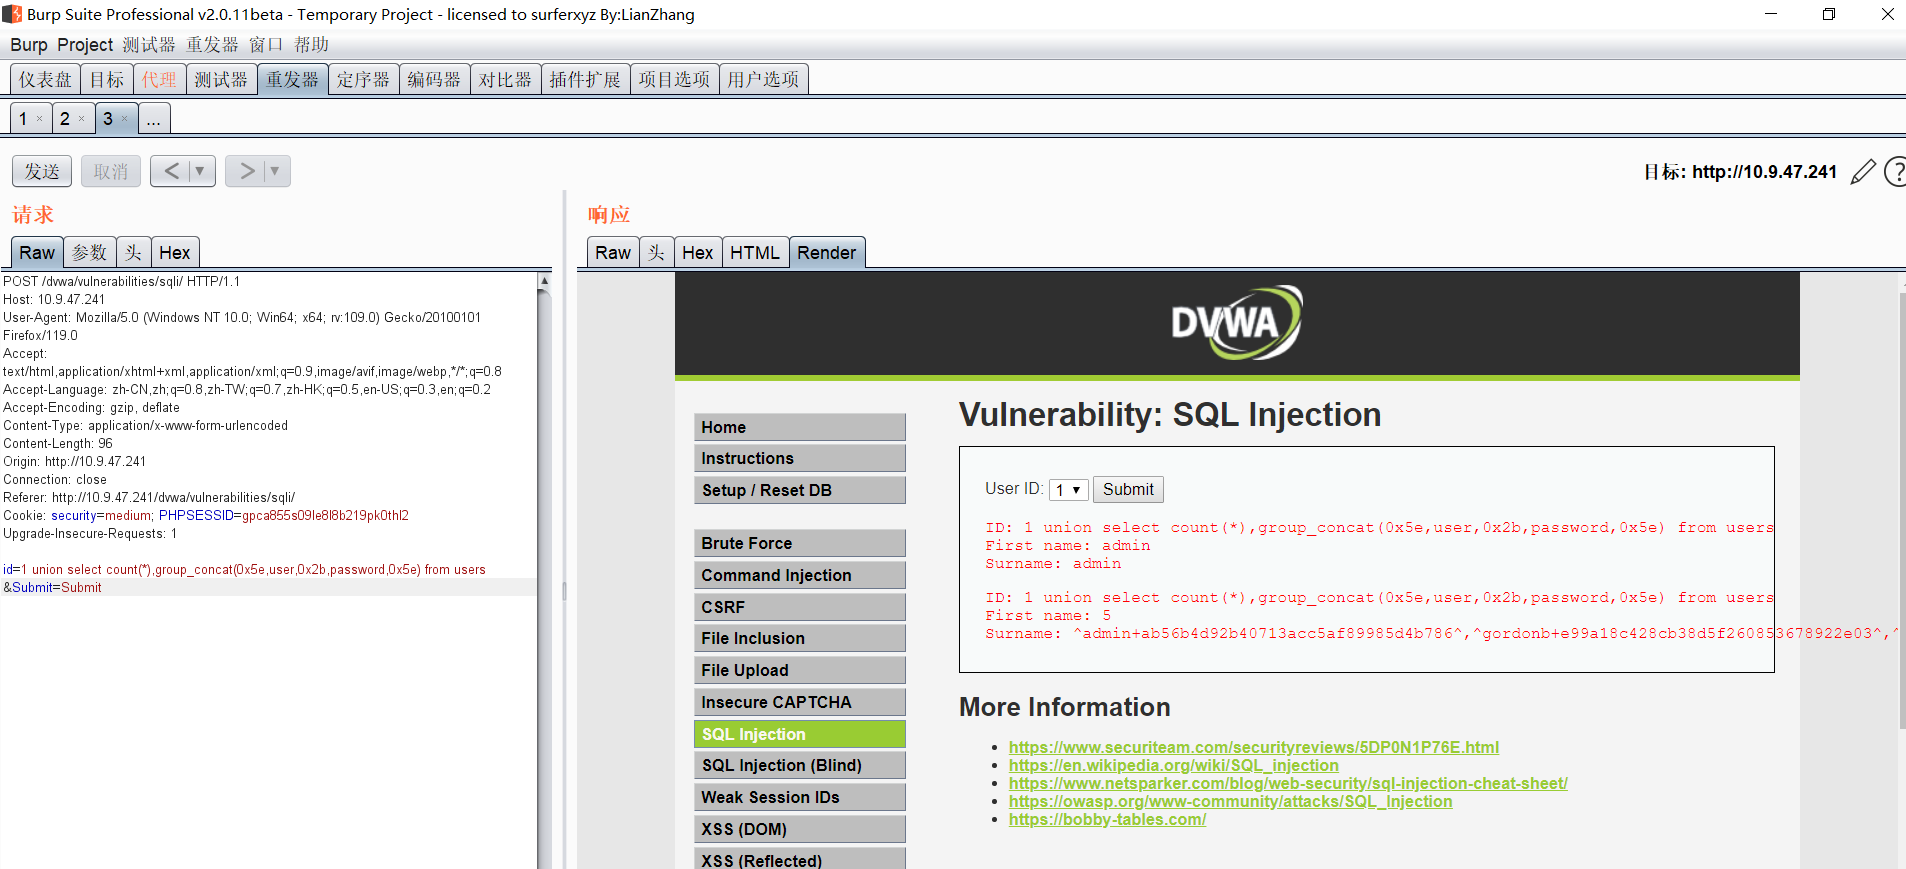Select the request 参数 params tab
The image size is (1906, 869).
click(89, 252)
